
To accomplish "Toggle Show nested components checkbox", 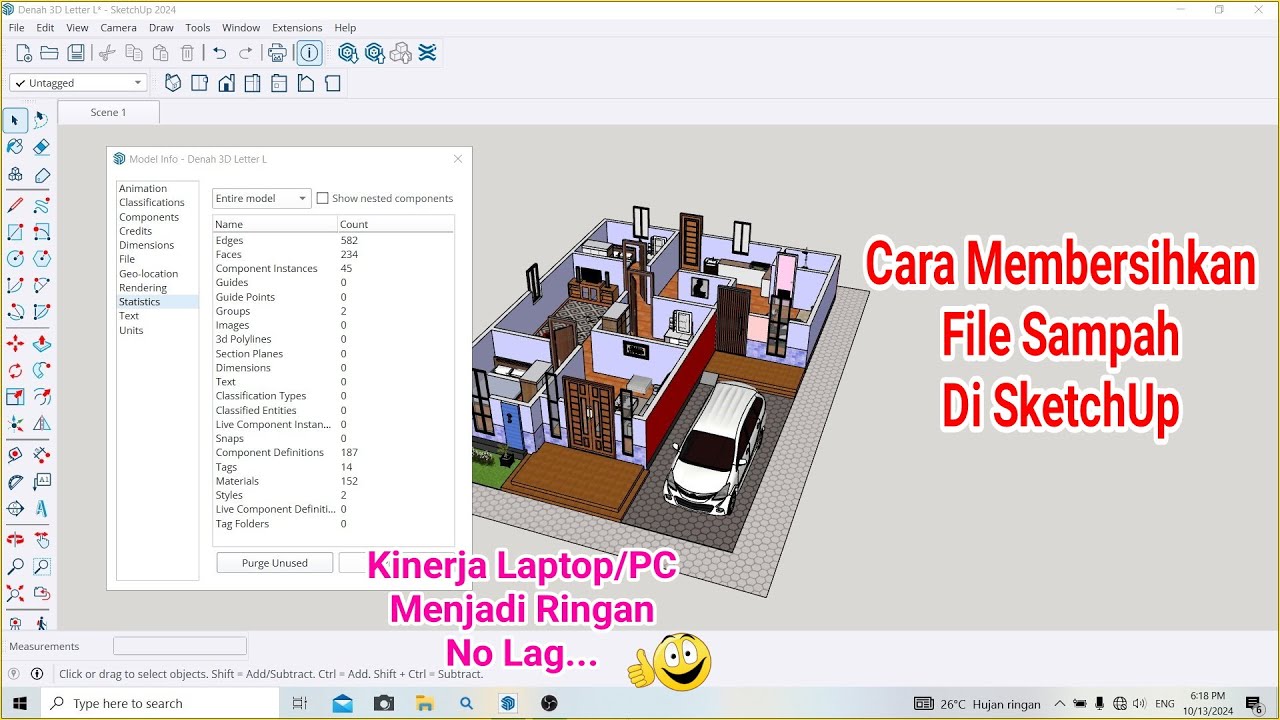I will (322, 198).
